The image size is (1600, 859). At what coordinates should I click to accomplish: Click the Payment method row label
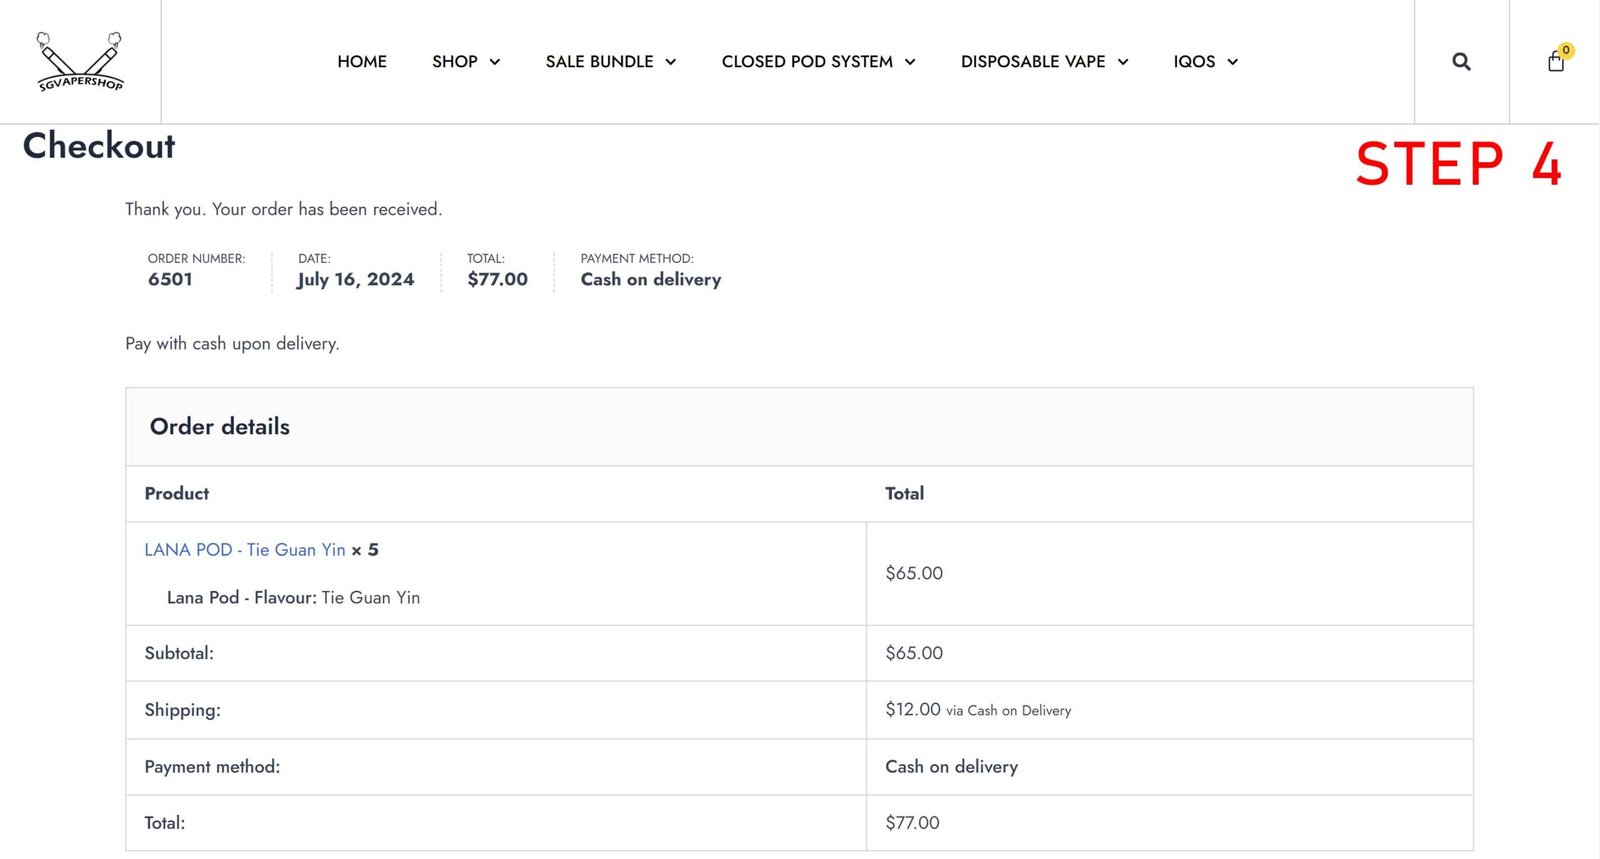coord(212,767)
